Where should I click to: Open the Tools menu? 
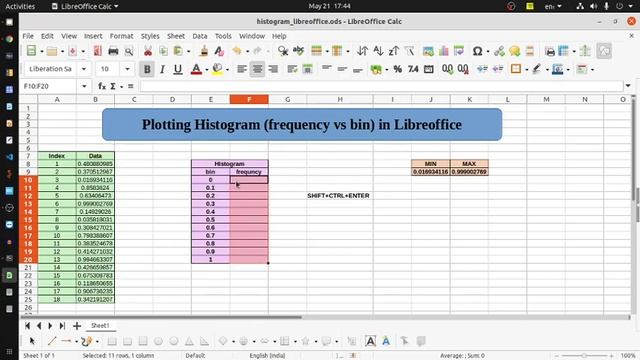pyautogui.click(x=223, y=36)
